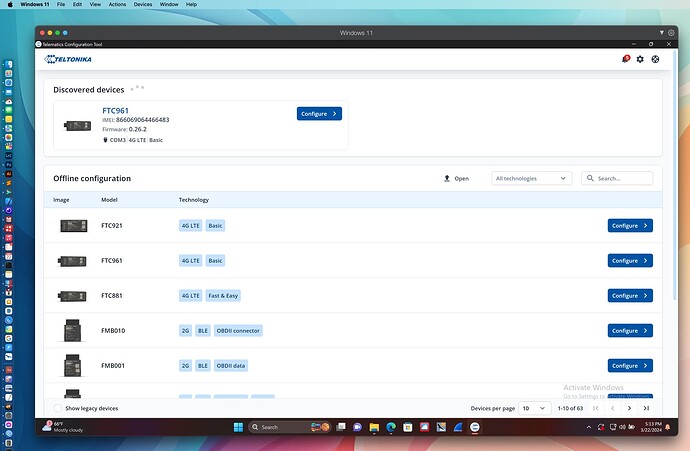
Task: Click the volume icon in the system tray
Action: click(622, 427)
